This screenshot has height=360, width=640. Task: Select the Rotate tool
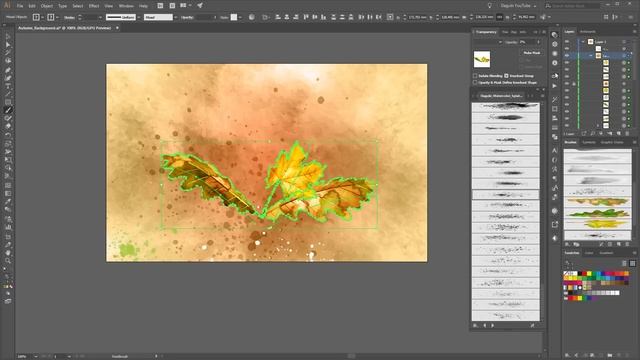tap(8, 135)
